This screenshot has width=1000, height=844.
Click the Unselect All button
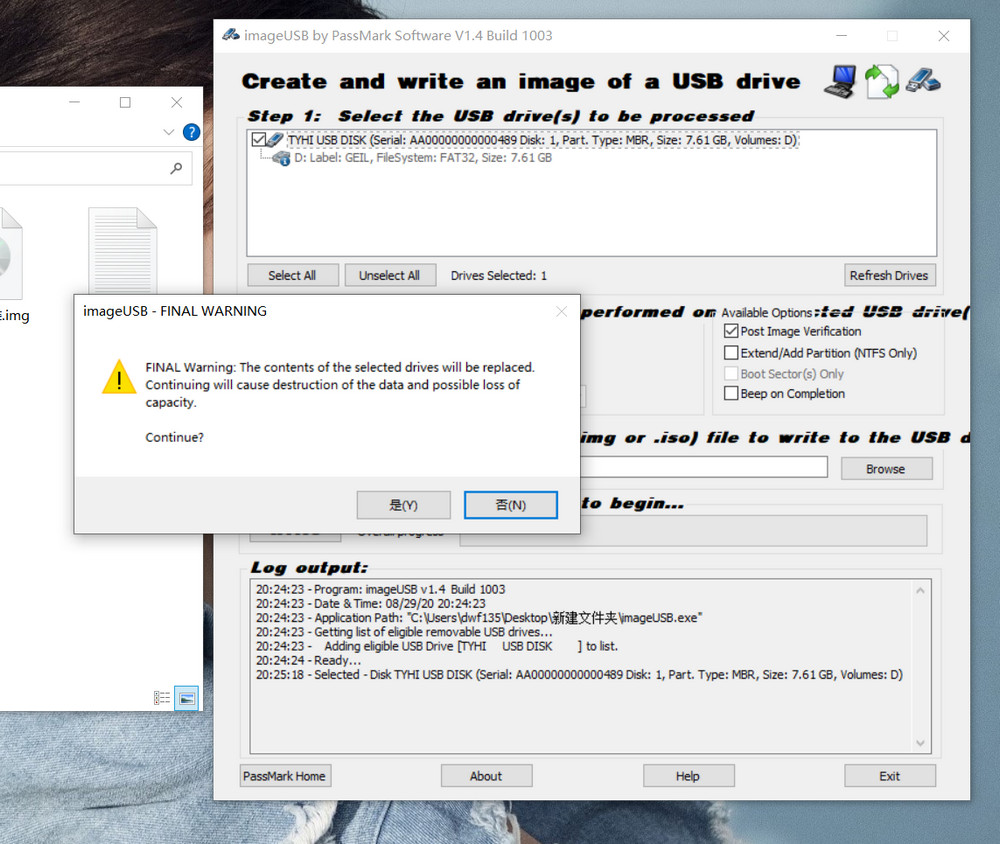[390, 276]
